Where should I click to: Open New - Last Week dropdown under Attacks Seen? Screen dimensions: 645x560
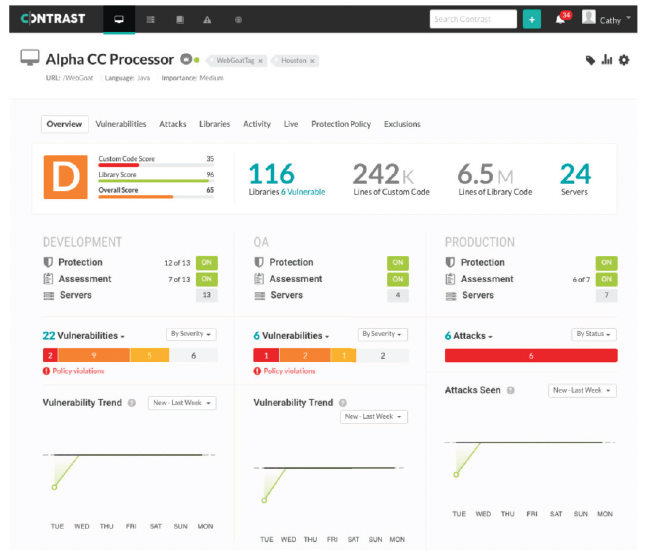582,390
